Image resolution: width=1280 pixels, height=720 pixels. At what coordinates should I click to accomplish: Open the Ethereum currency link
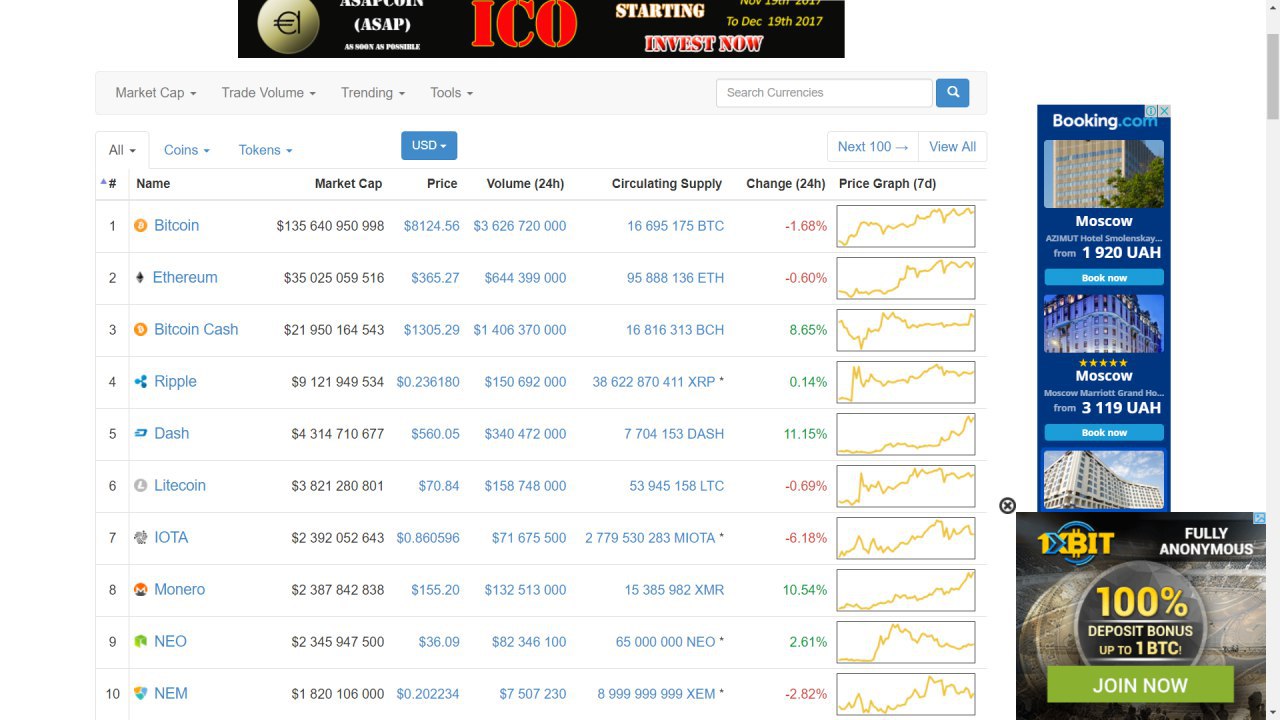pyautogui.click(x=185, y=278)
